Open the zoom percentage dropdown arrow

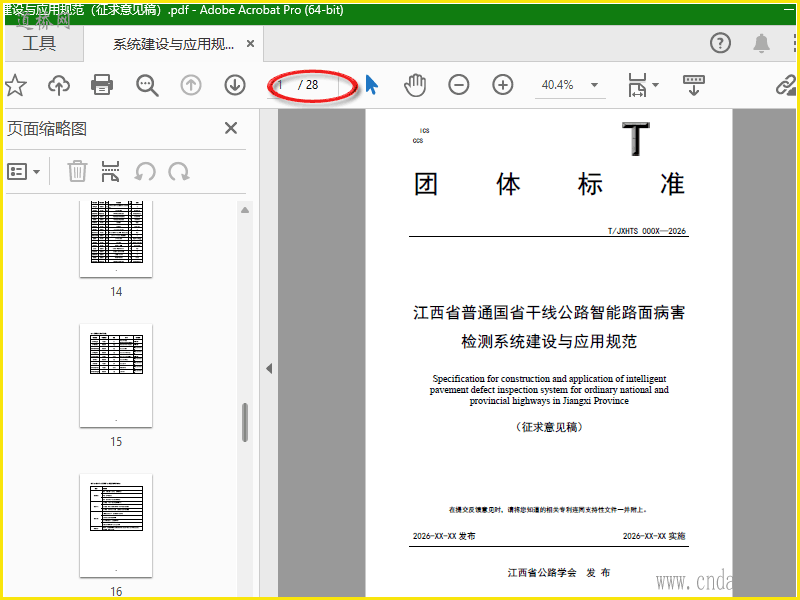point(594,85)
